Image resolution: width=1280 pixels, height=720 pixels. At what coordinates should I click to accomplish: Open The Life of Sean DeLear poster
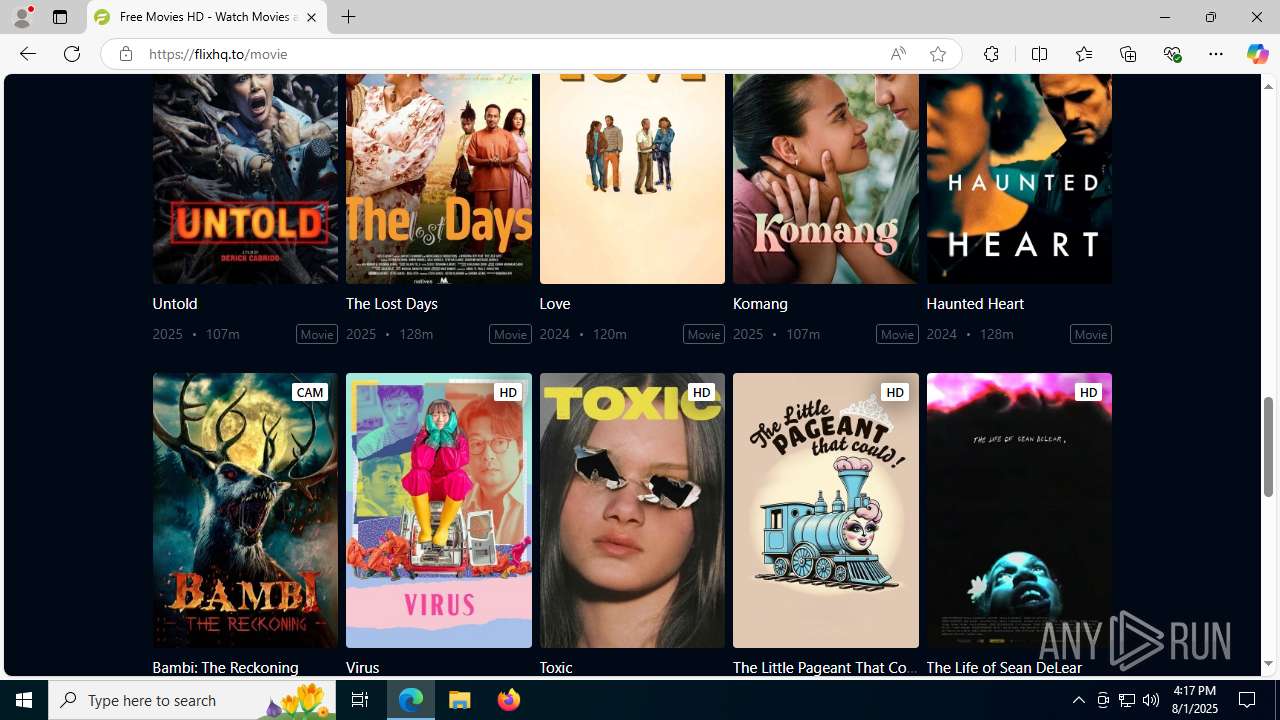pos(1019,510)
